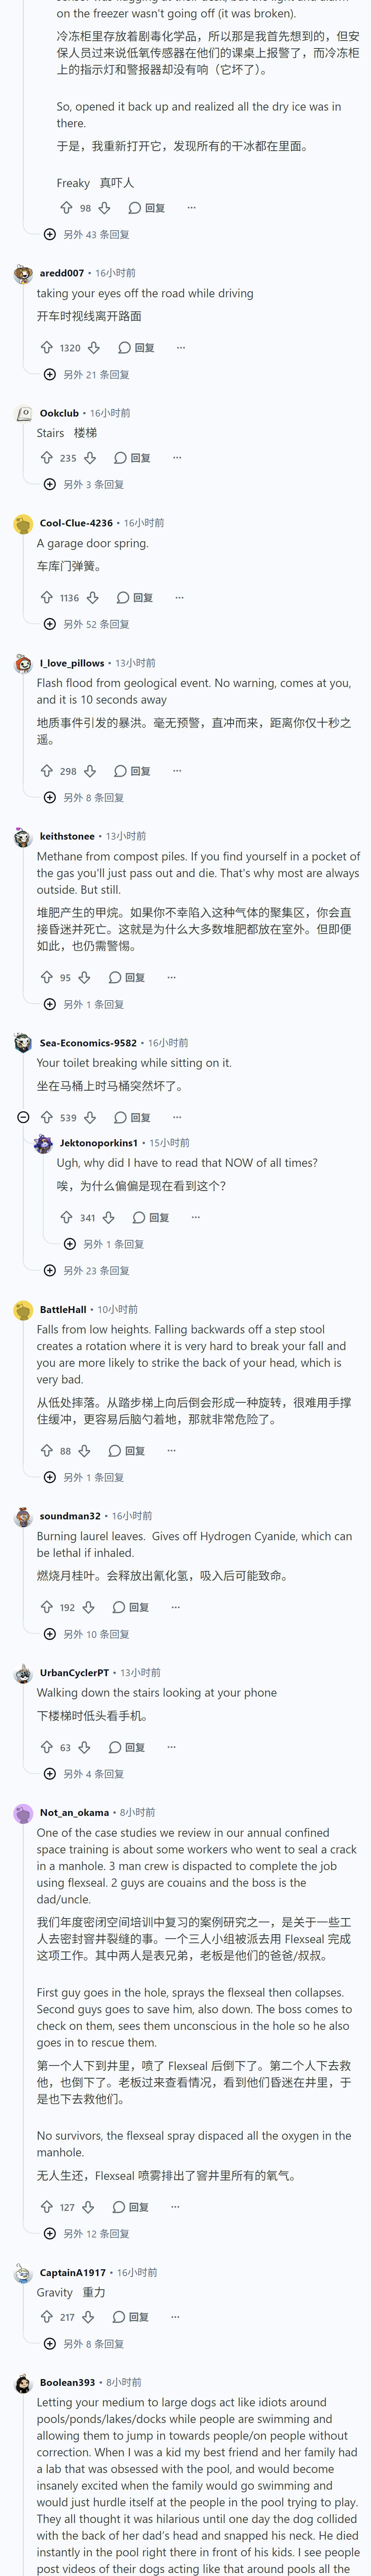This screenshot has height=2576, width=371.
Task: Open more options on I_love_pillows comment
Action: 177,771
